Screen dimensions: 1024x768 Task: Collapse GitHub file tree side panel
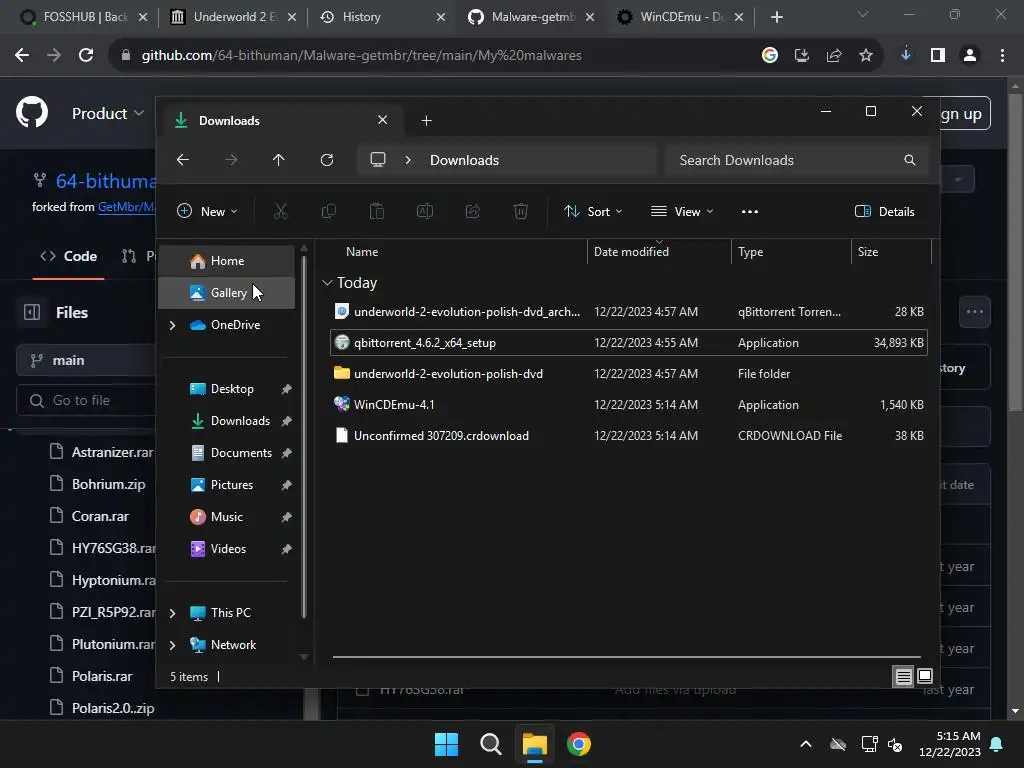pos(32,312)
